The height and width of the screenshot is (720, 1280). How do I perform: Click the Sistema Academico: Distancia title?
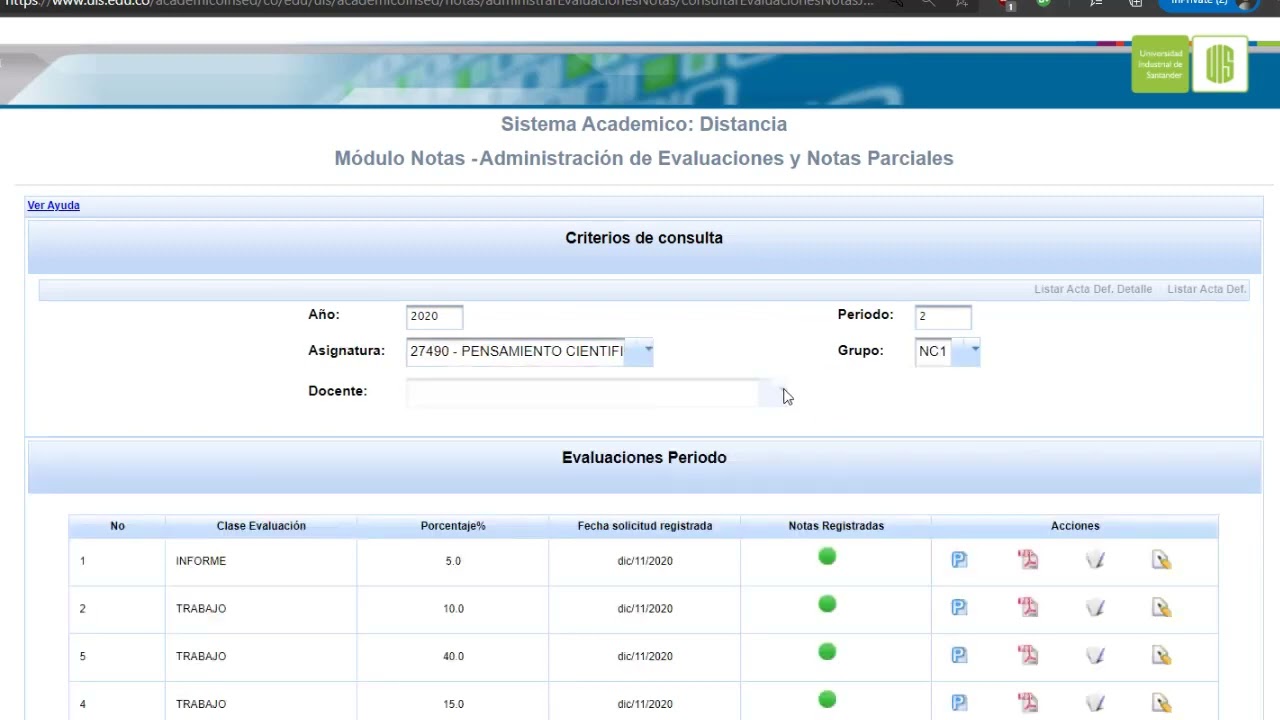pyautogui.click(x=644, y=124)
